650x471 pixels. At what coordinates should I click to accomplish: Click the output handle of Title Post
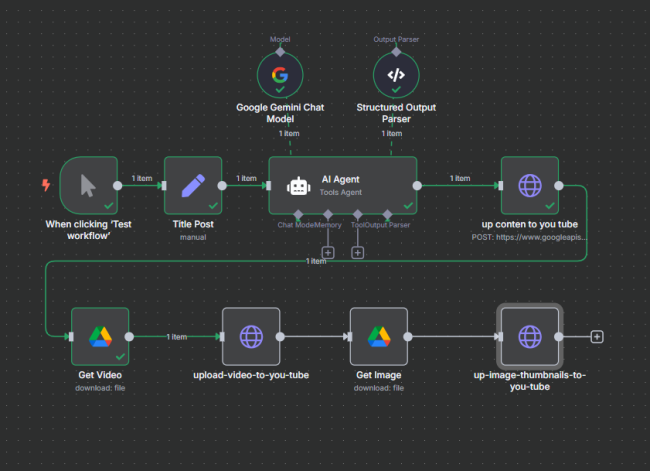click(222, 186)
